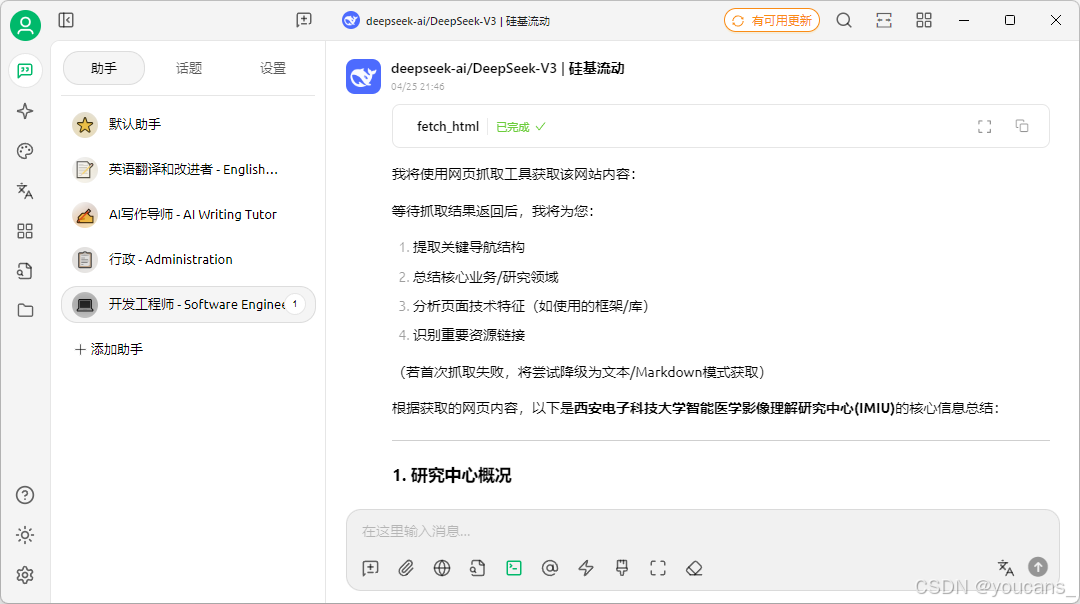This screenshot has height=604, width=1080.
Task: Click the 1. 研究中心概况 heading
Action: click(452, 476)
